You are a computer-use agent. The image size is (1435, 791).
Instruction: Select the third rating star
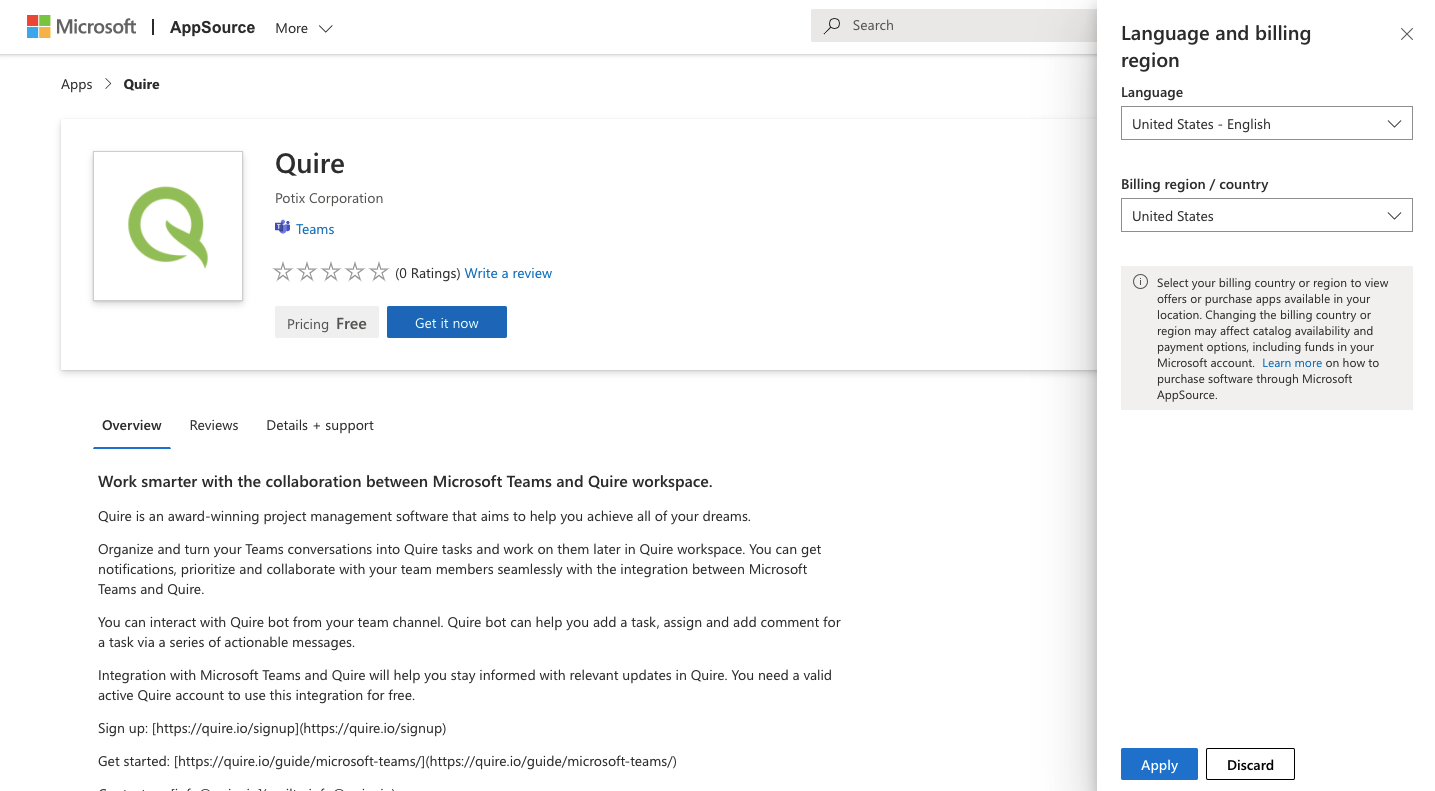[331, 272]
